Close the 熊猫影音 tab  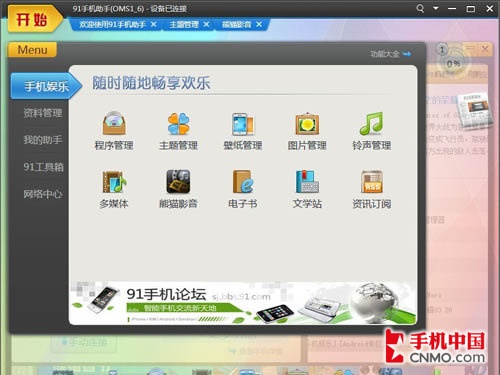259,24
